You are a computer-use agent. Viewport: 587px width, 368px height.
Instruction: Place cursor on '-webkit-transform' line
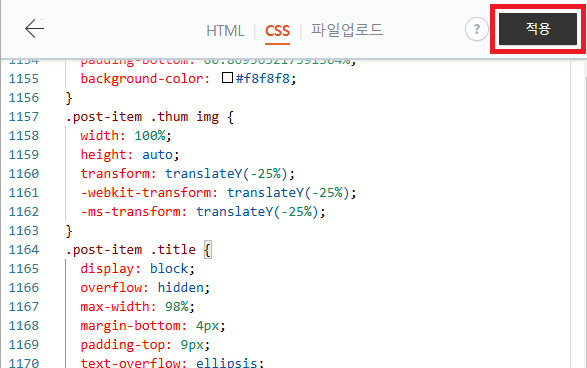(218, 193)
